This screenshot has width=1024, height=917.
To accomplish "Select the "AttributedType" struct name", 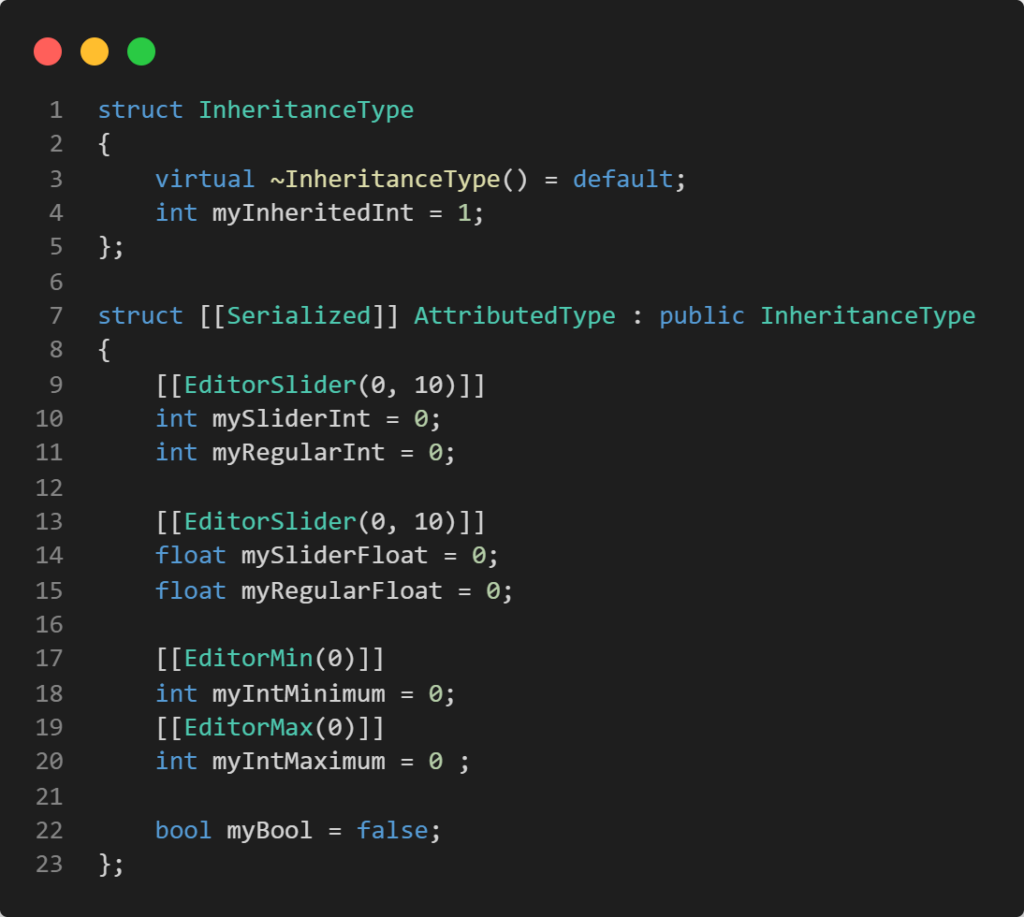I will (x=515, y=316).
